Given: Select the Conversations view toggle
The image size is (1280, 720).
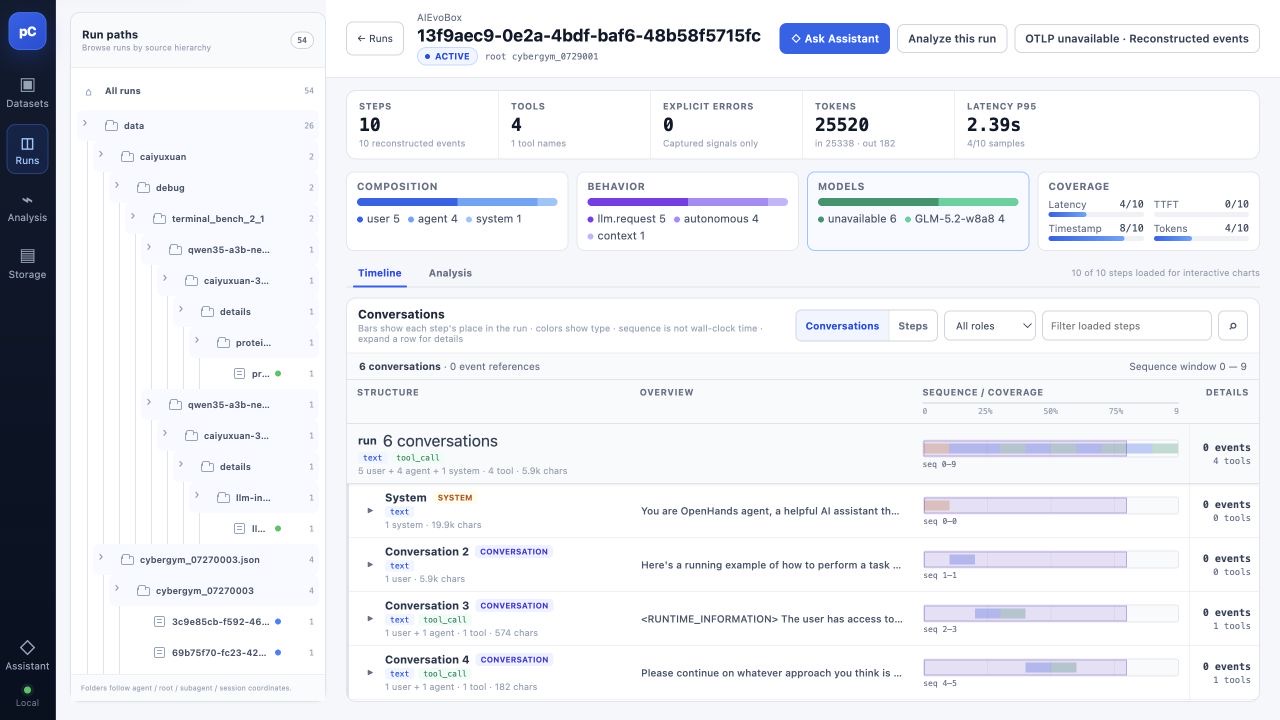Looking at the screenshot, I should (x=842, y=326).
